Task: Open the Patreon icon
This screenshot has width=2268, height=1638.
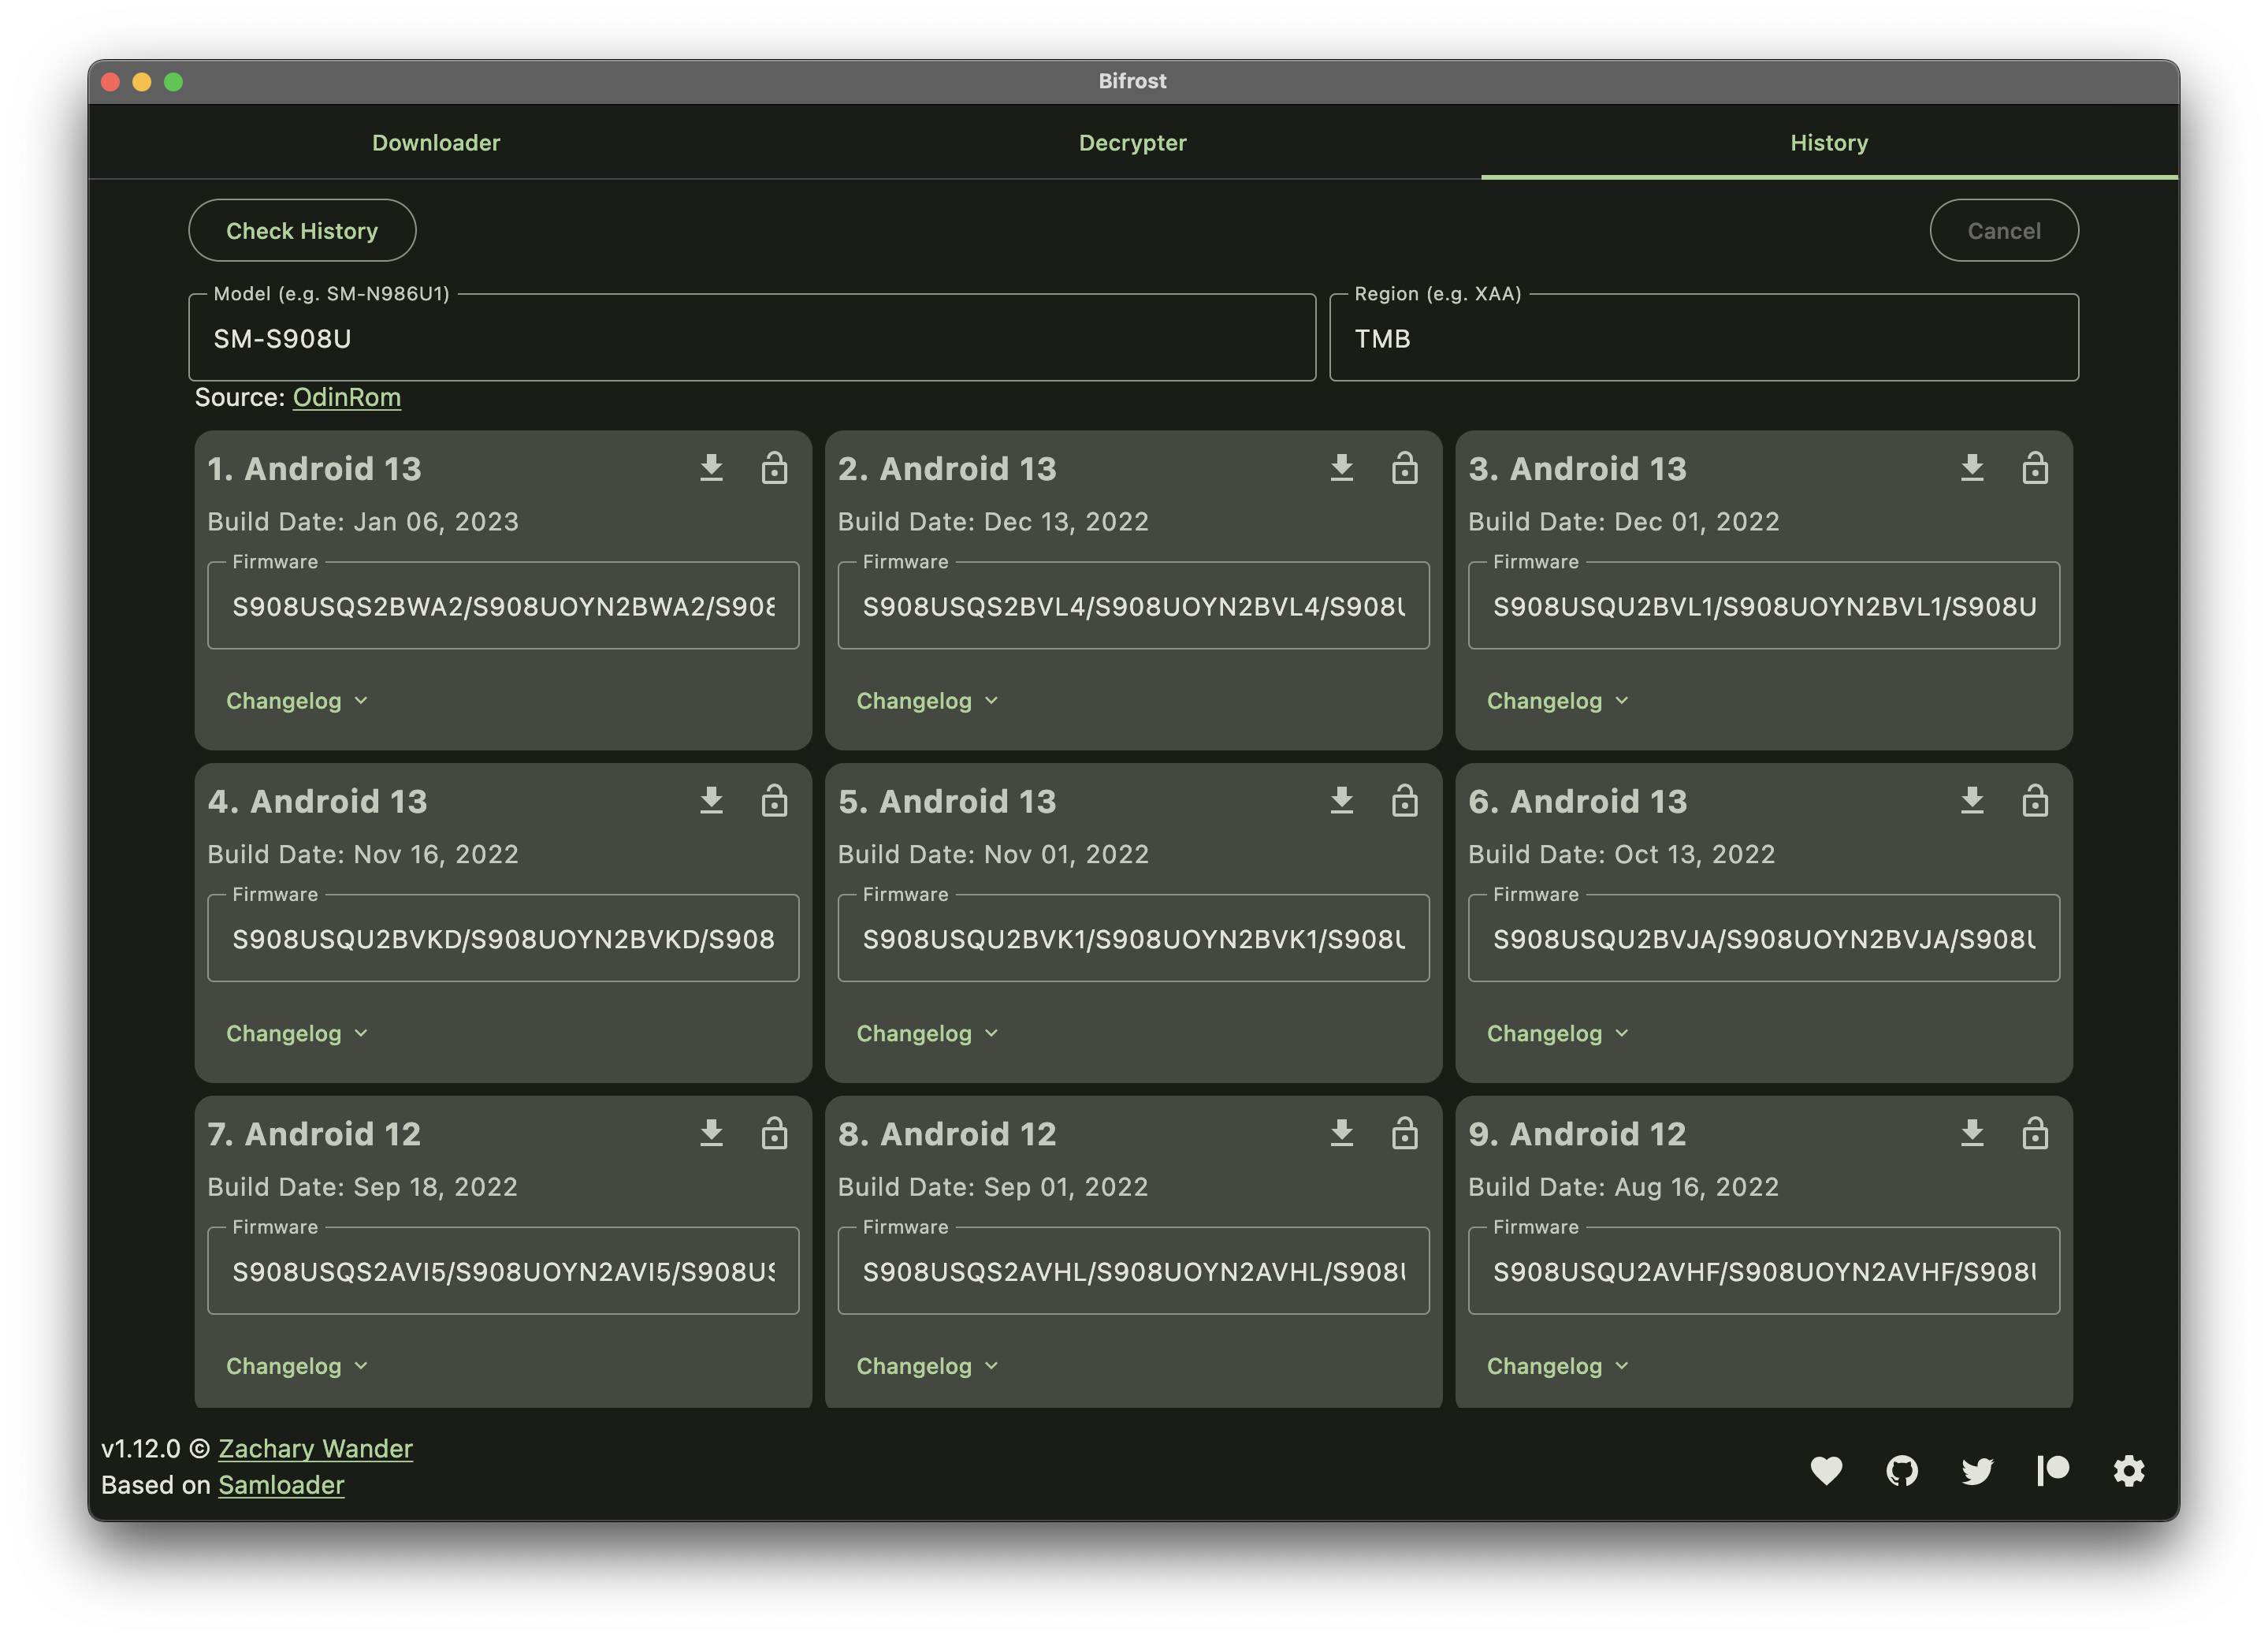Action: (x=2053, y=1470)
